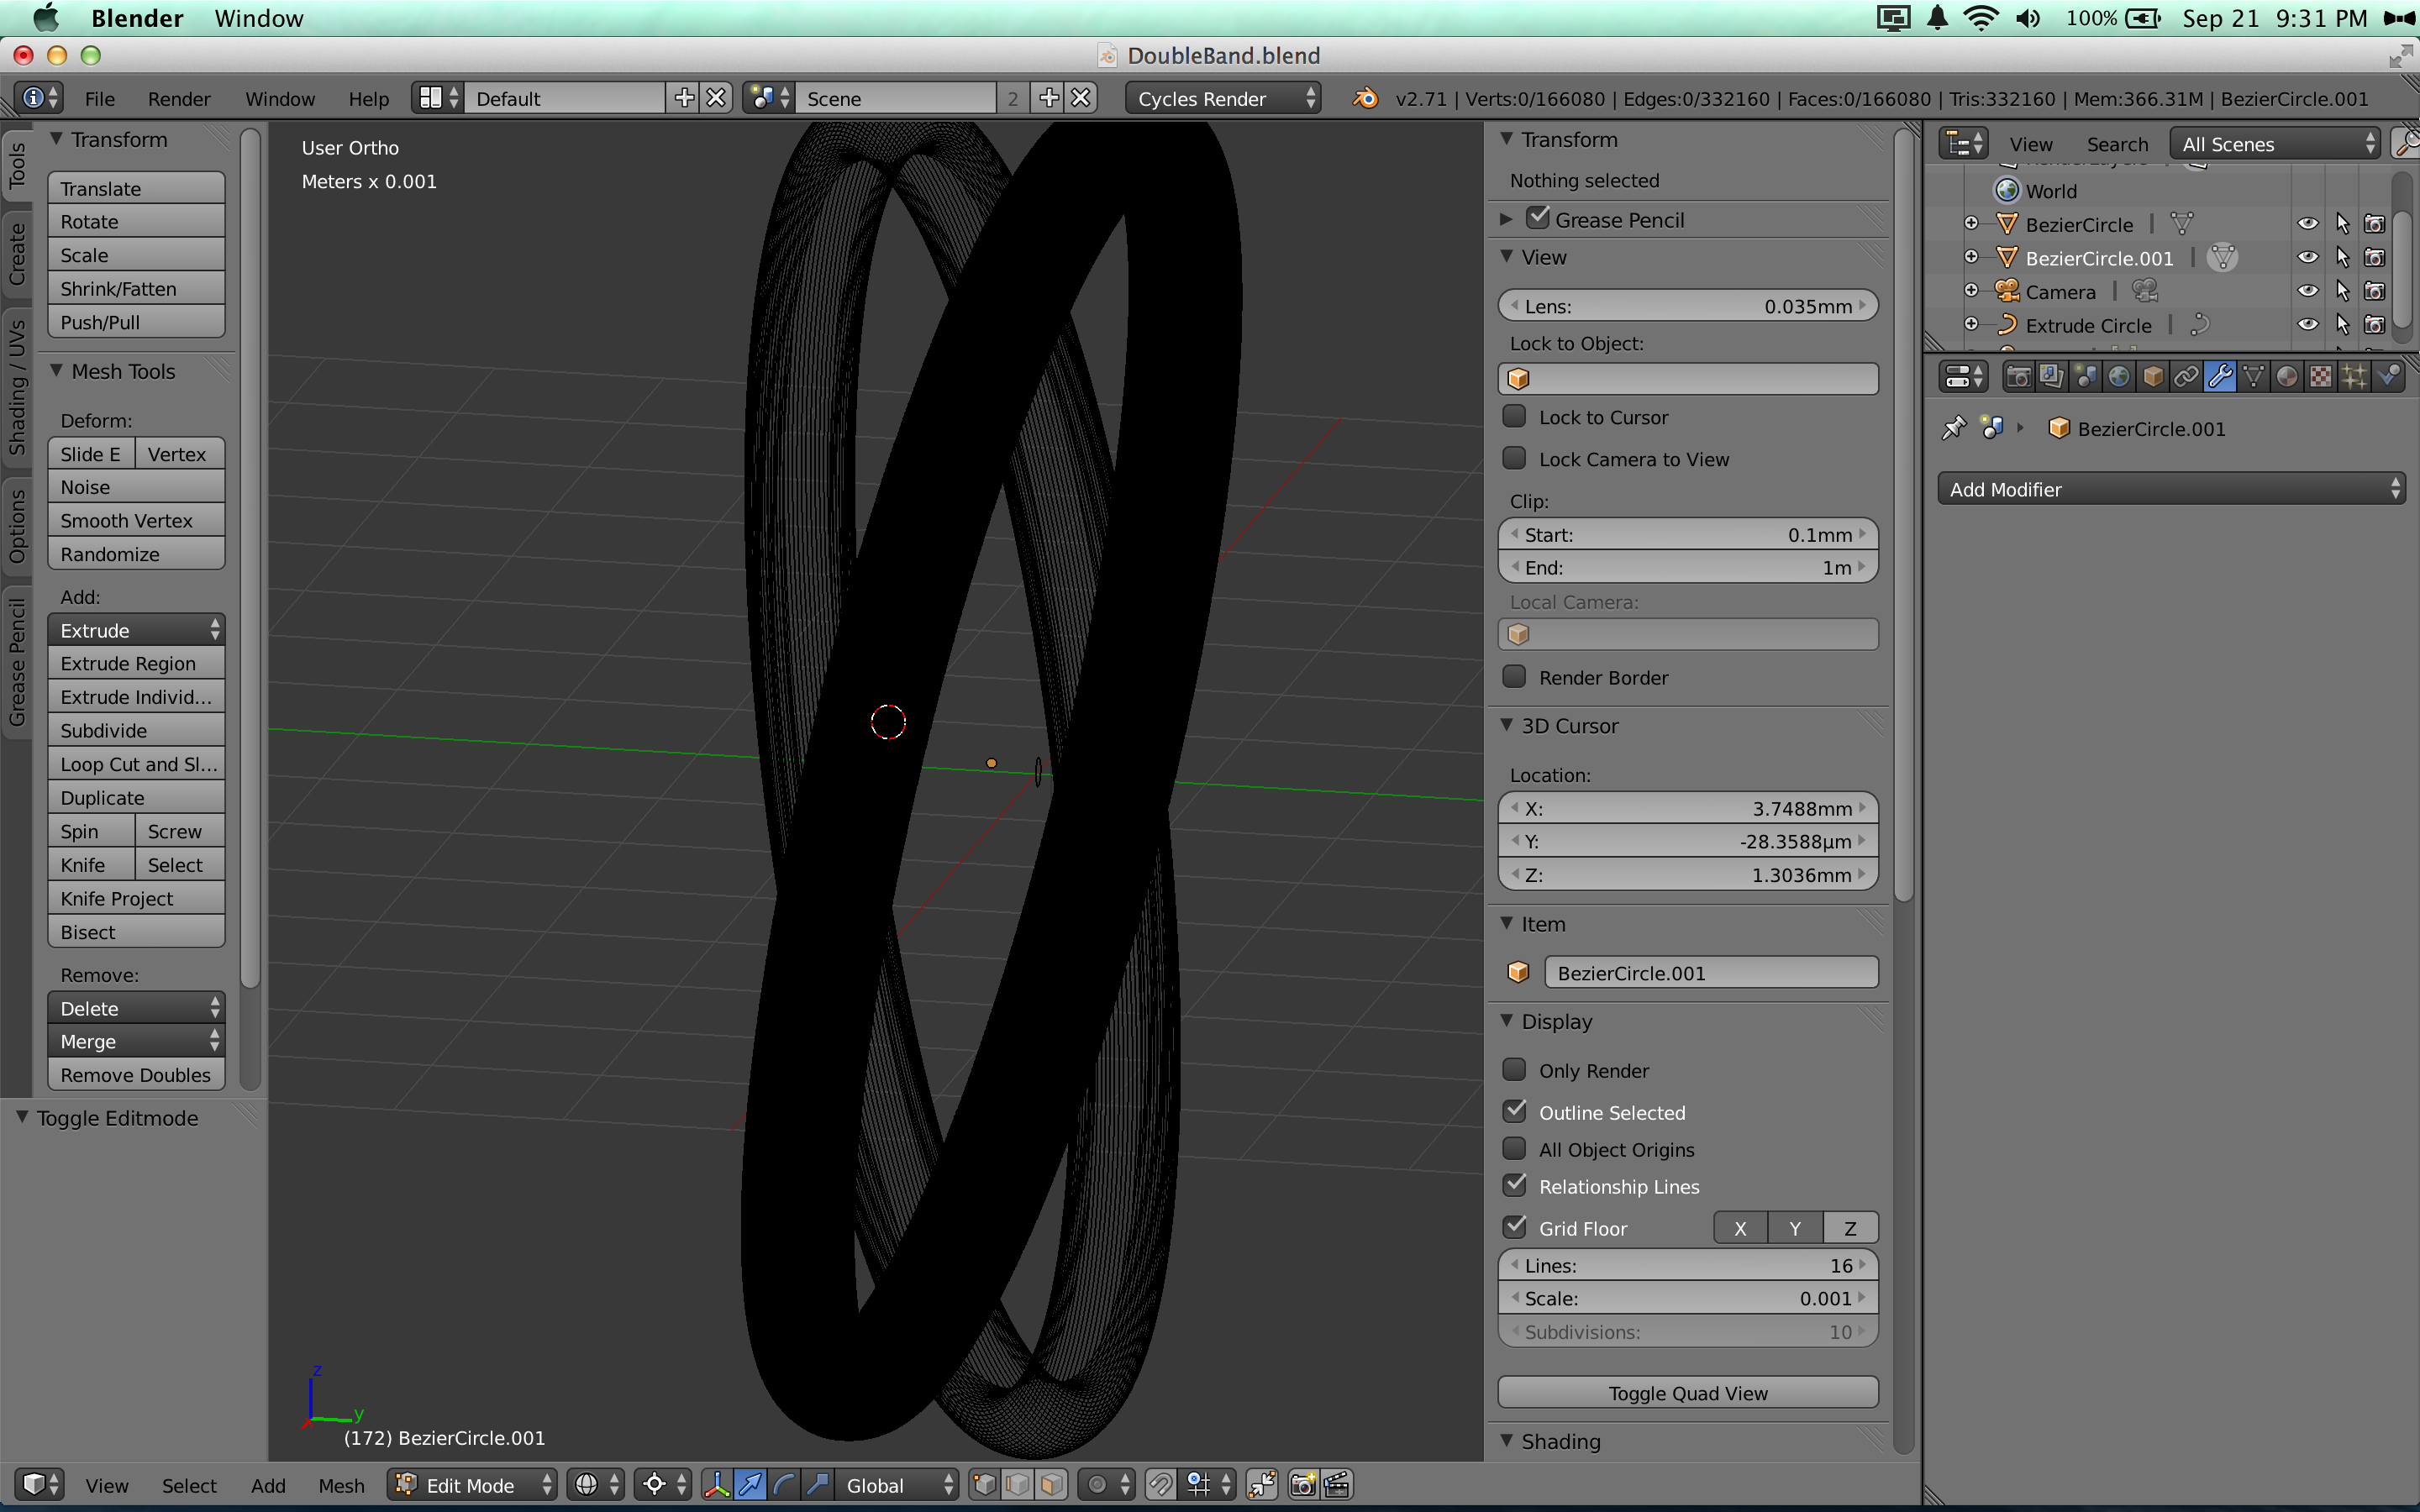Viewport: 2420px width, 1512px height.
Task: Click Toggle Quad View
Action: [x=1688, y=1393]
